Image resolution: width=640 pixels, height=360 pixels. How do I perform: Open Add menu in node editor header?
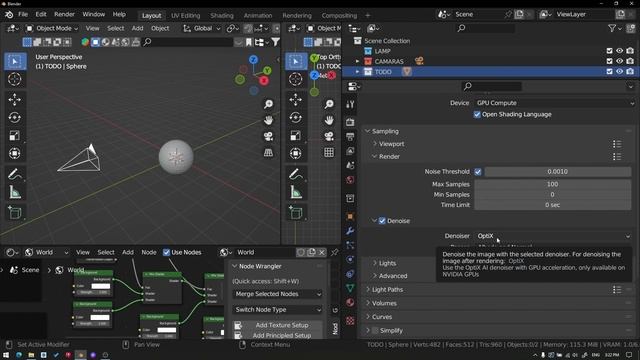tap(128, 252)
